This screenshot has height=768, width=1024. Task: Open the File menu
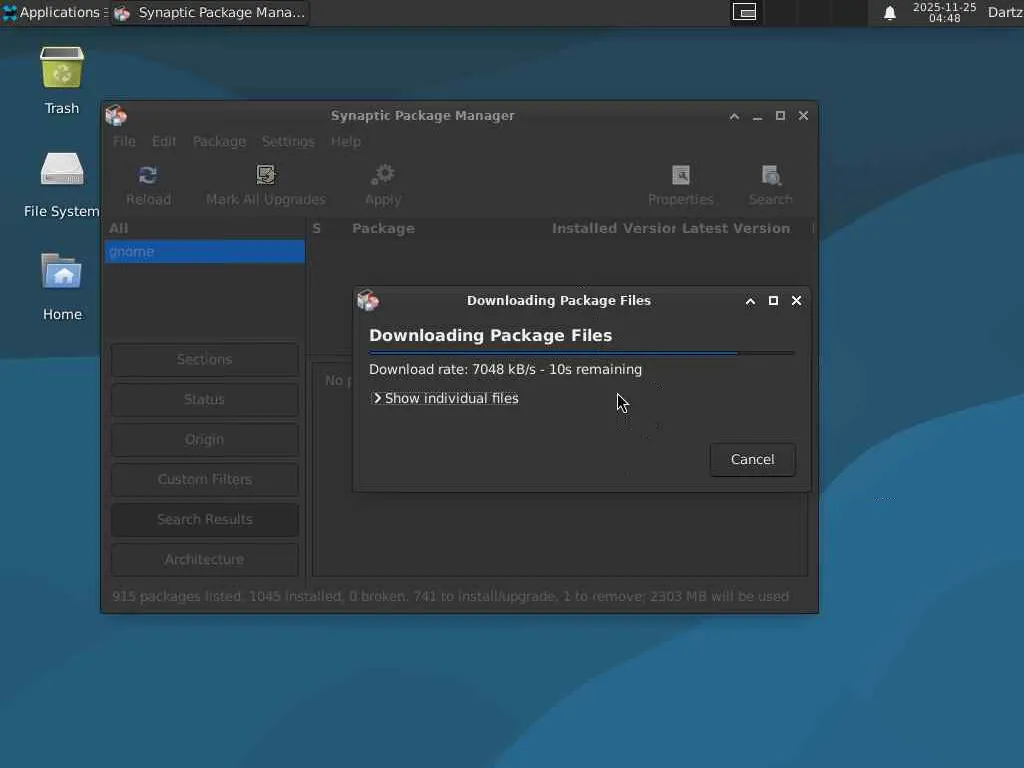click(124, 141)
